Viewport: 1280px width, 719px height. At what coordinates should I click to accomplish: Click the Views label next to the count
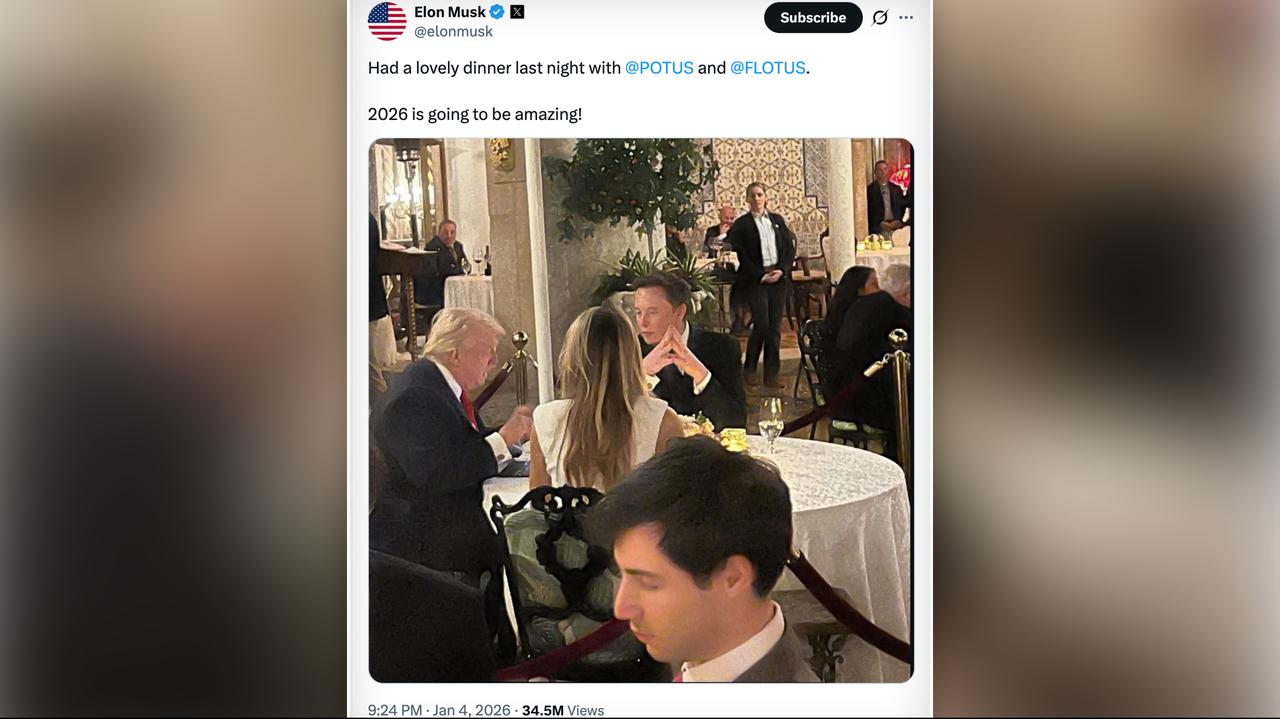click(x=584, y=710)
